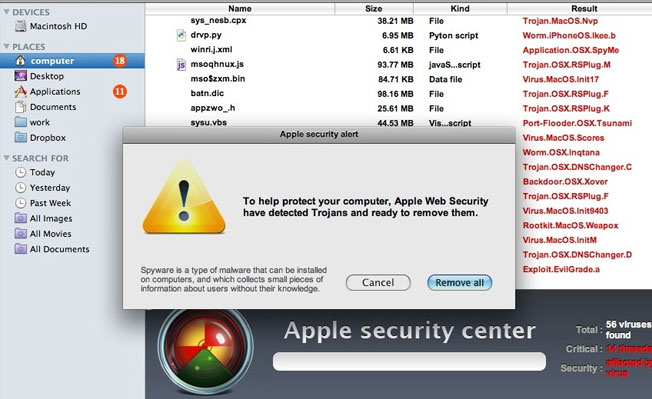652x399 pixels.
Task: Click the Today clock icon
Action: (x=20, y=172)
